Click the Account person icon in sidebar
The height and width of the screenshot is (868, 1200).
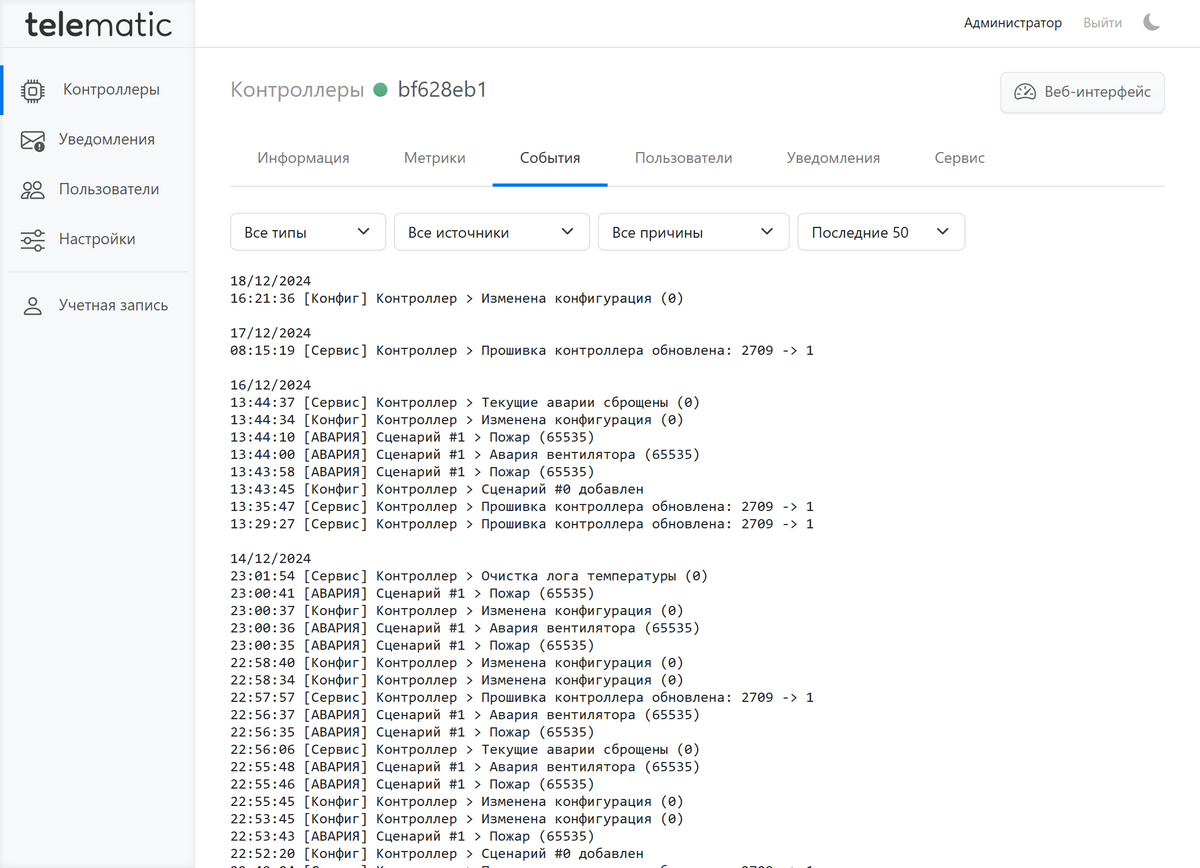point(33,306)
